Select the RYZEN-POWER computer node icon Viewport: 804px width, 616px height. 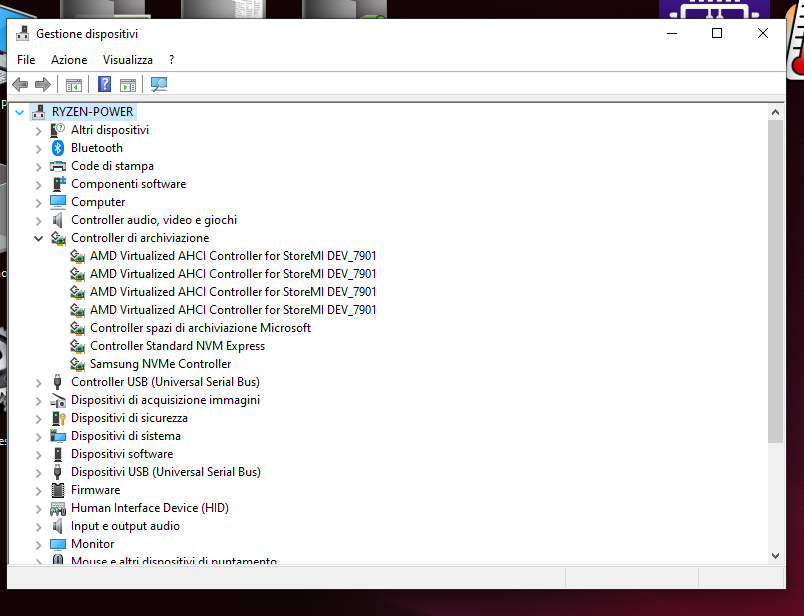[38, 112]
